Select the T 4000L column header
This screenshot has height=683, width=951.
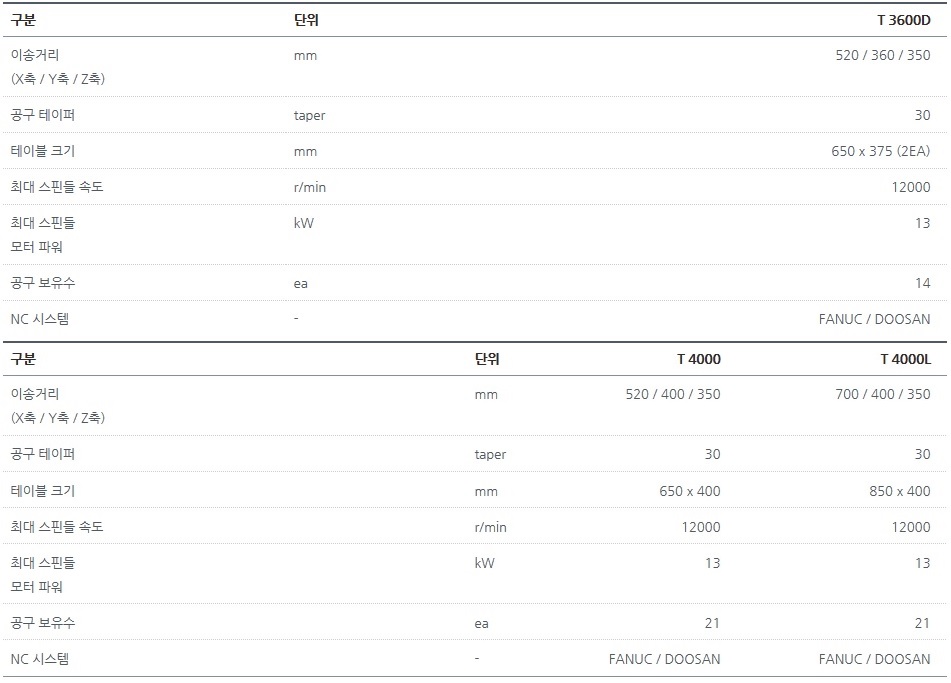pyautogui.click(x=905, y=359)
